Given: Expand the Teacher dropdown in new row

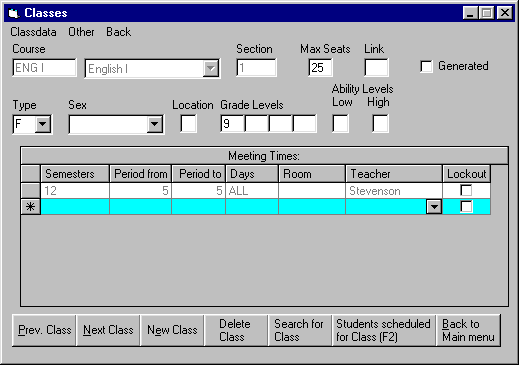Looking at the screenshot, I should click(434, 207).
